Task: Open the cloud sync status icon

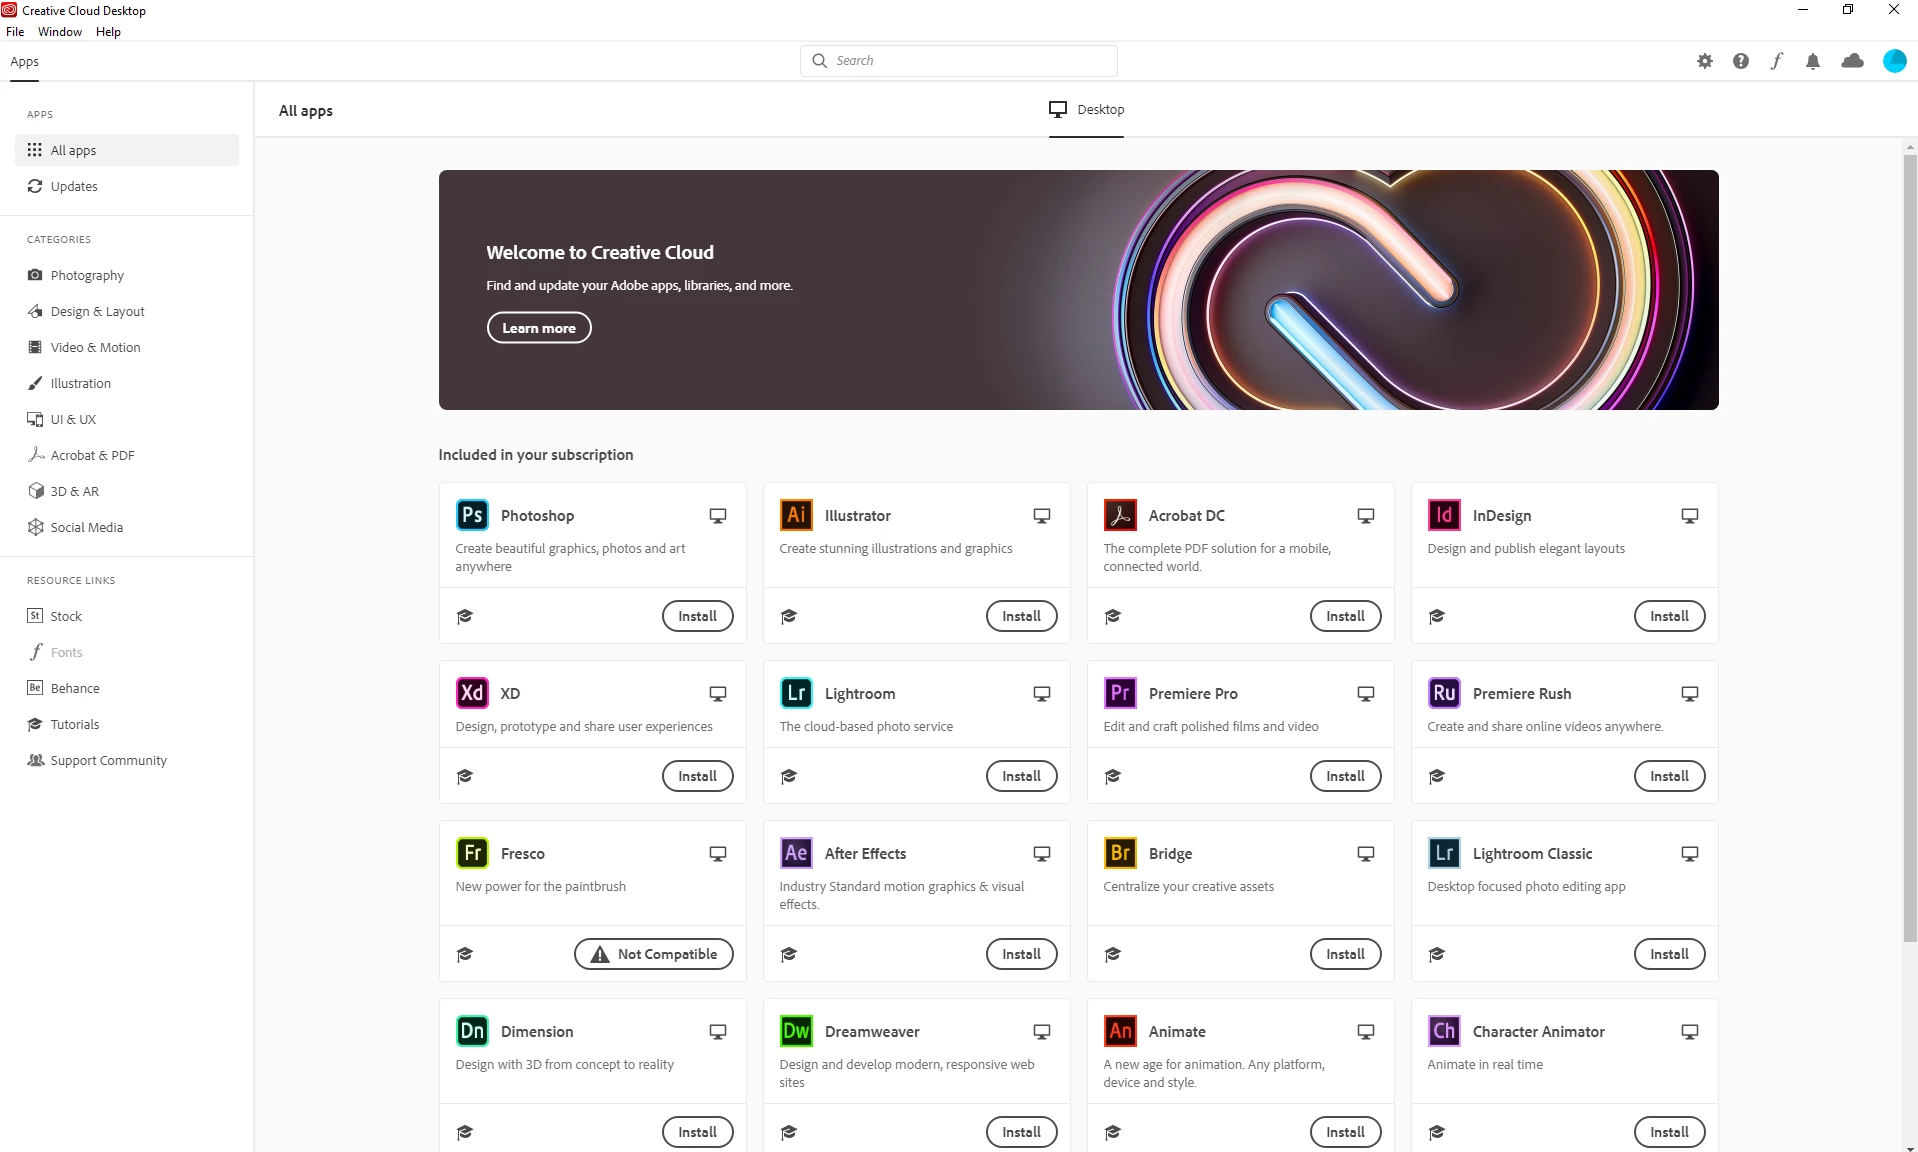Action: point(1853,61)
